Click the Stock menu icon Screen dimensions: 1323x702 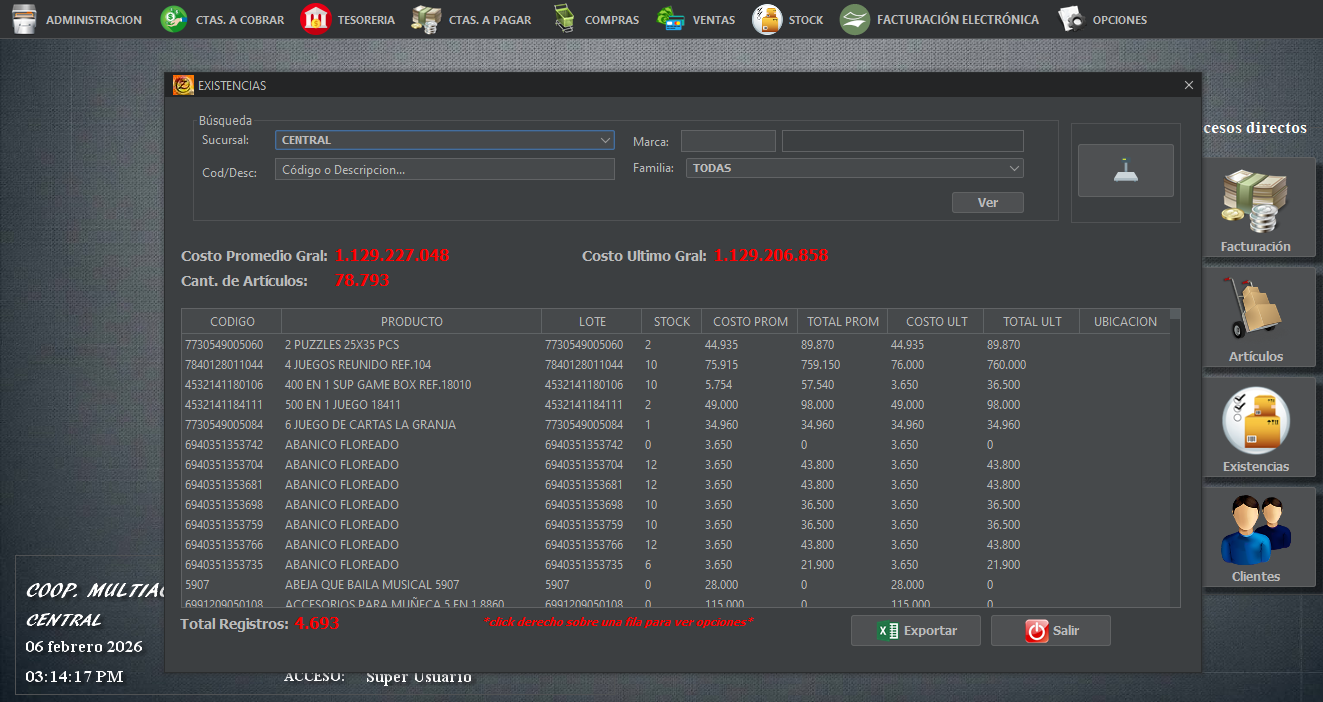(768, 18)
